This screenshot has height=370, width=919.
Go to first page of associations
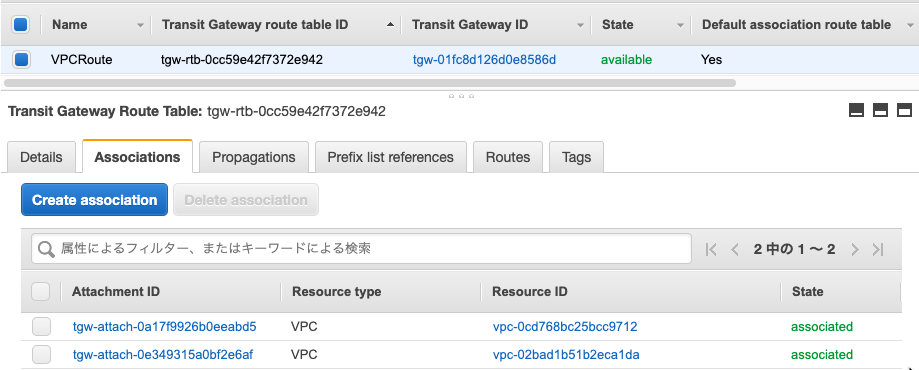[711, 249]
